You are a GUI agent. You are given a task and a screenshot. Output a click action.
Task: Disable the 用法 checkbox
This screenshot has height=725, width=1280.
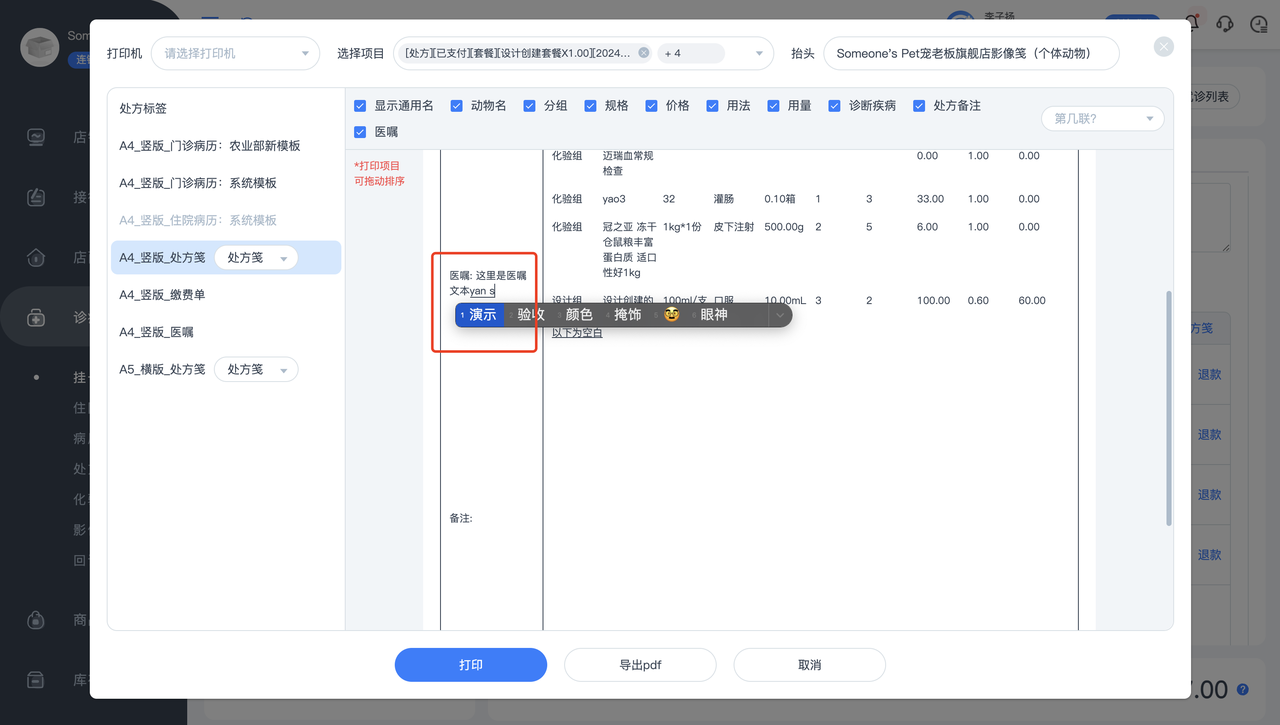713,106
